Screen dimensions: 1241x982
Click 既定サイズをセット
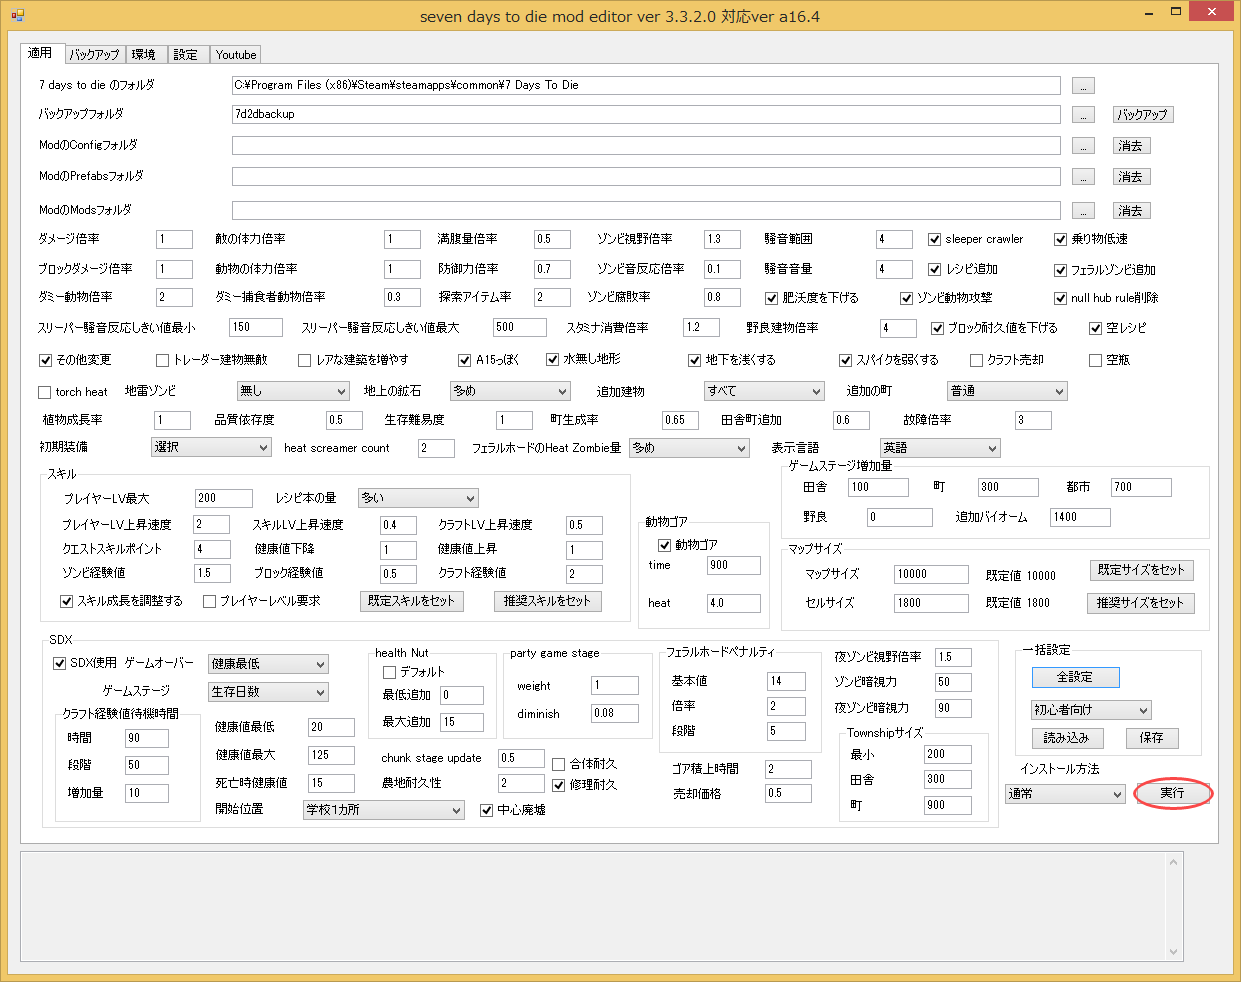pos(1141,570)
